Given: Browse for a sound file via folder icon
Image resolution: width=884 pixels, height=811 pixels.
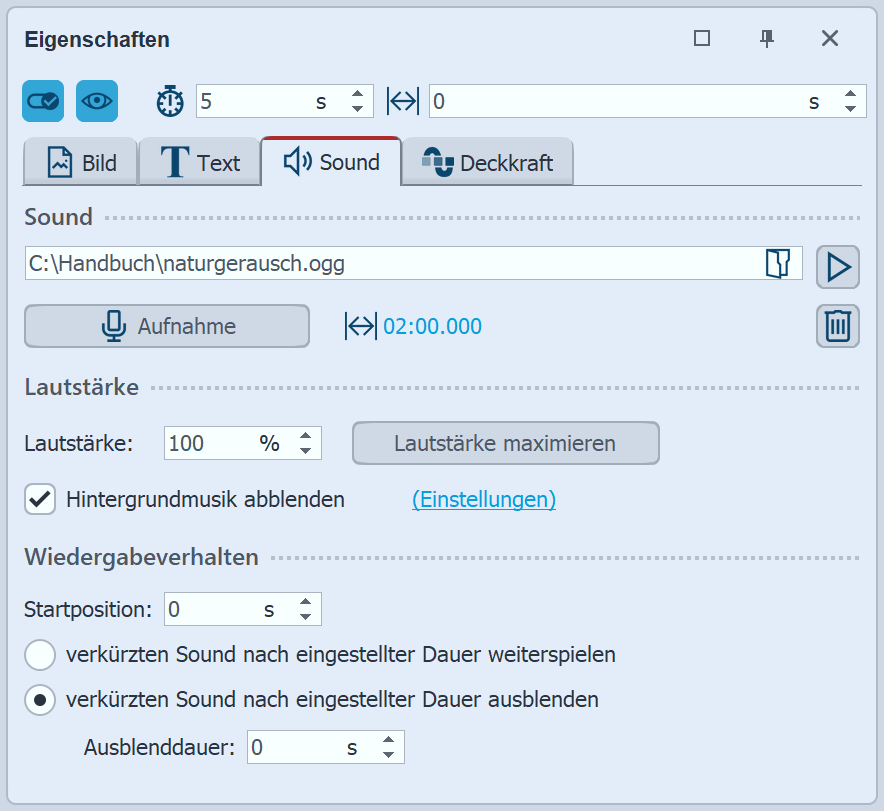Looking at the screenshot, I should coord(779,263).
